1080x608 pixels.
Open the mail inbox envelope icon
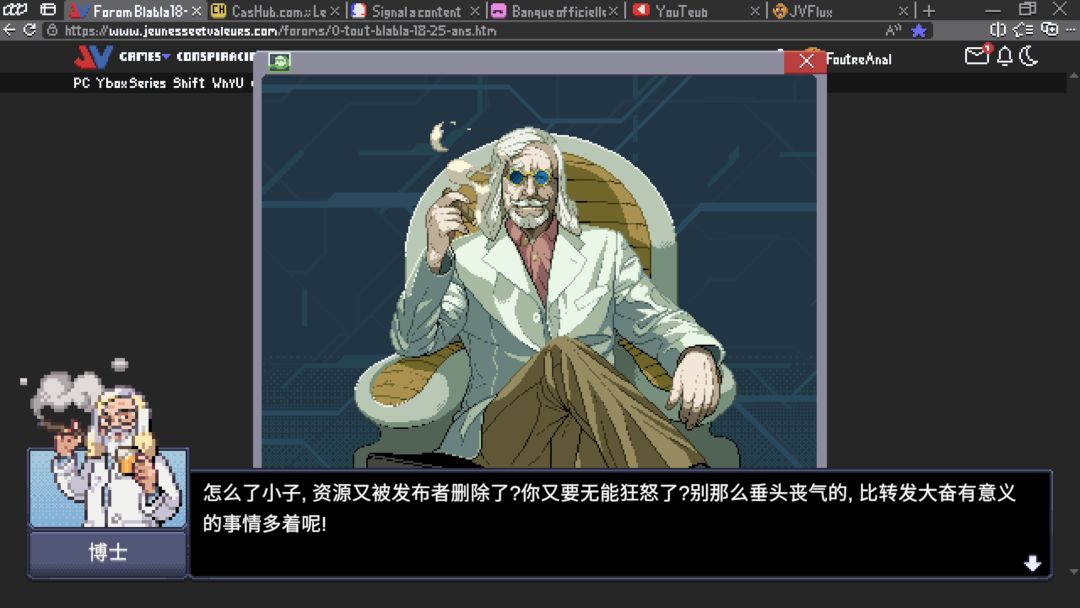click(x=977, y=55)
